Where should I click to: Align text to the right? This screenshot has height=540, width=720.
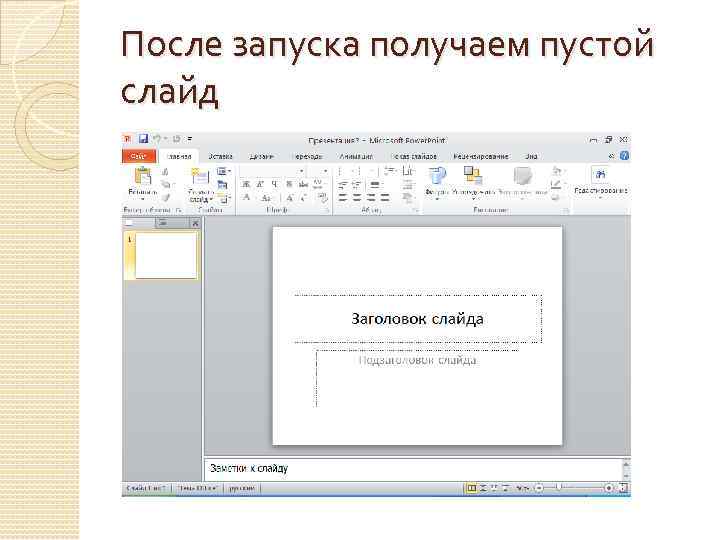point(371,198)
